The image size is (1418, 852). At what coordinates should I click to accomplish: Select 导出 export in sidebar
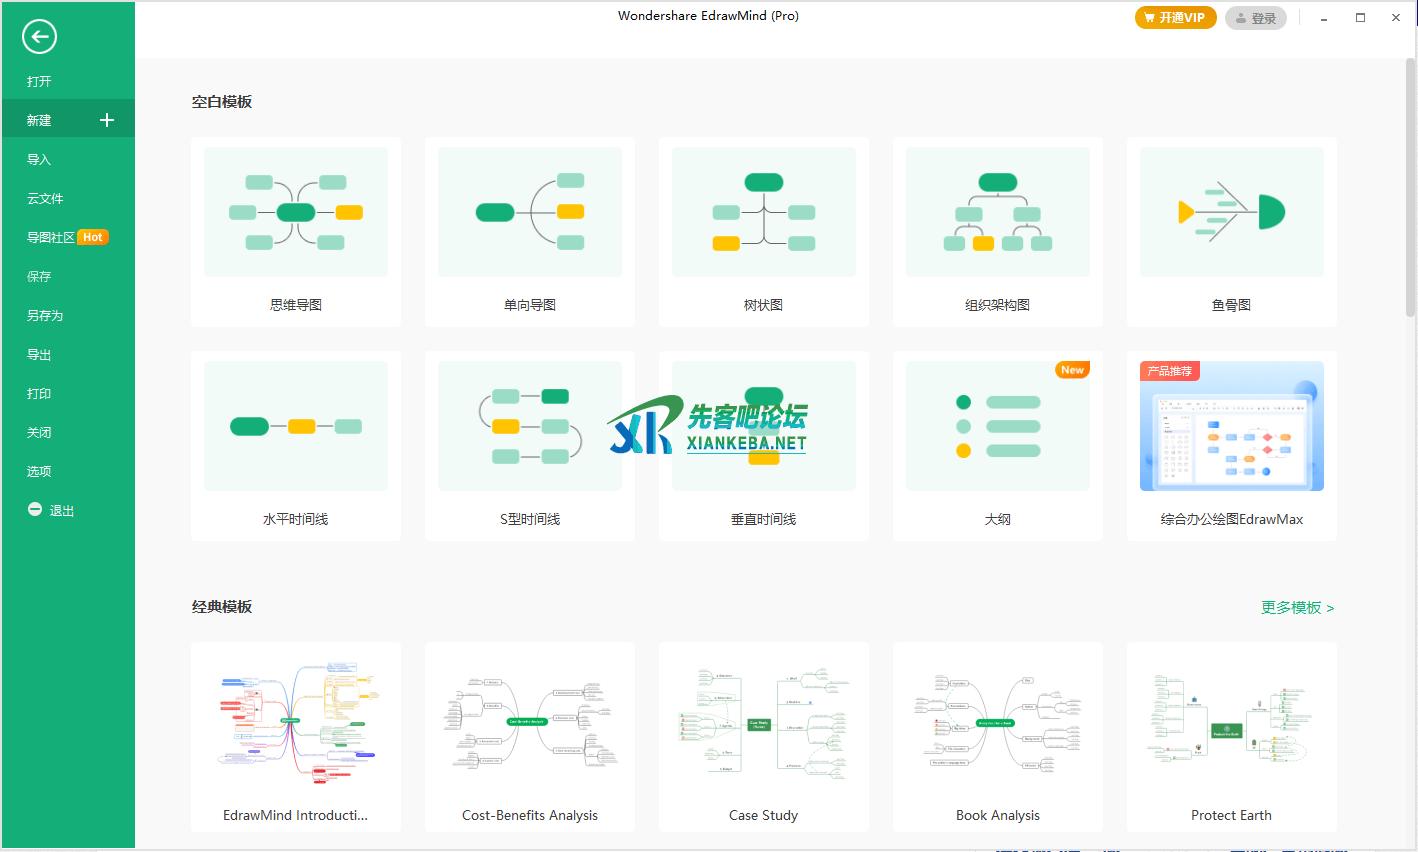tap(39, 354)
